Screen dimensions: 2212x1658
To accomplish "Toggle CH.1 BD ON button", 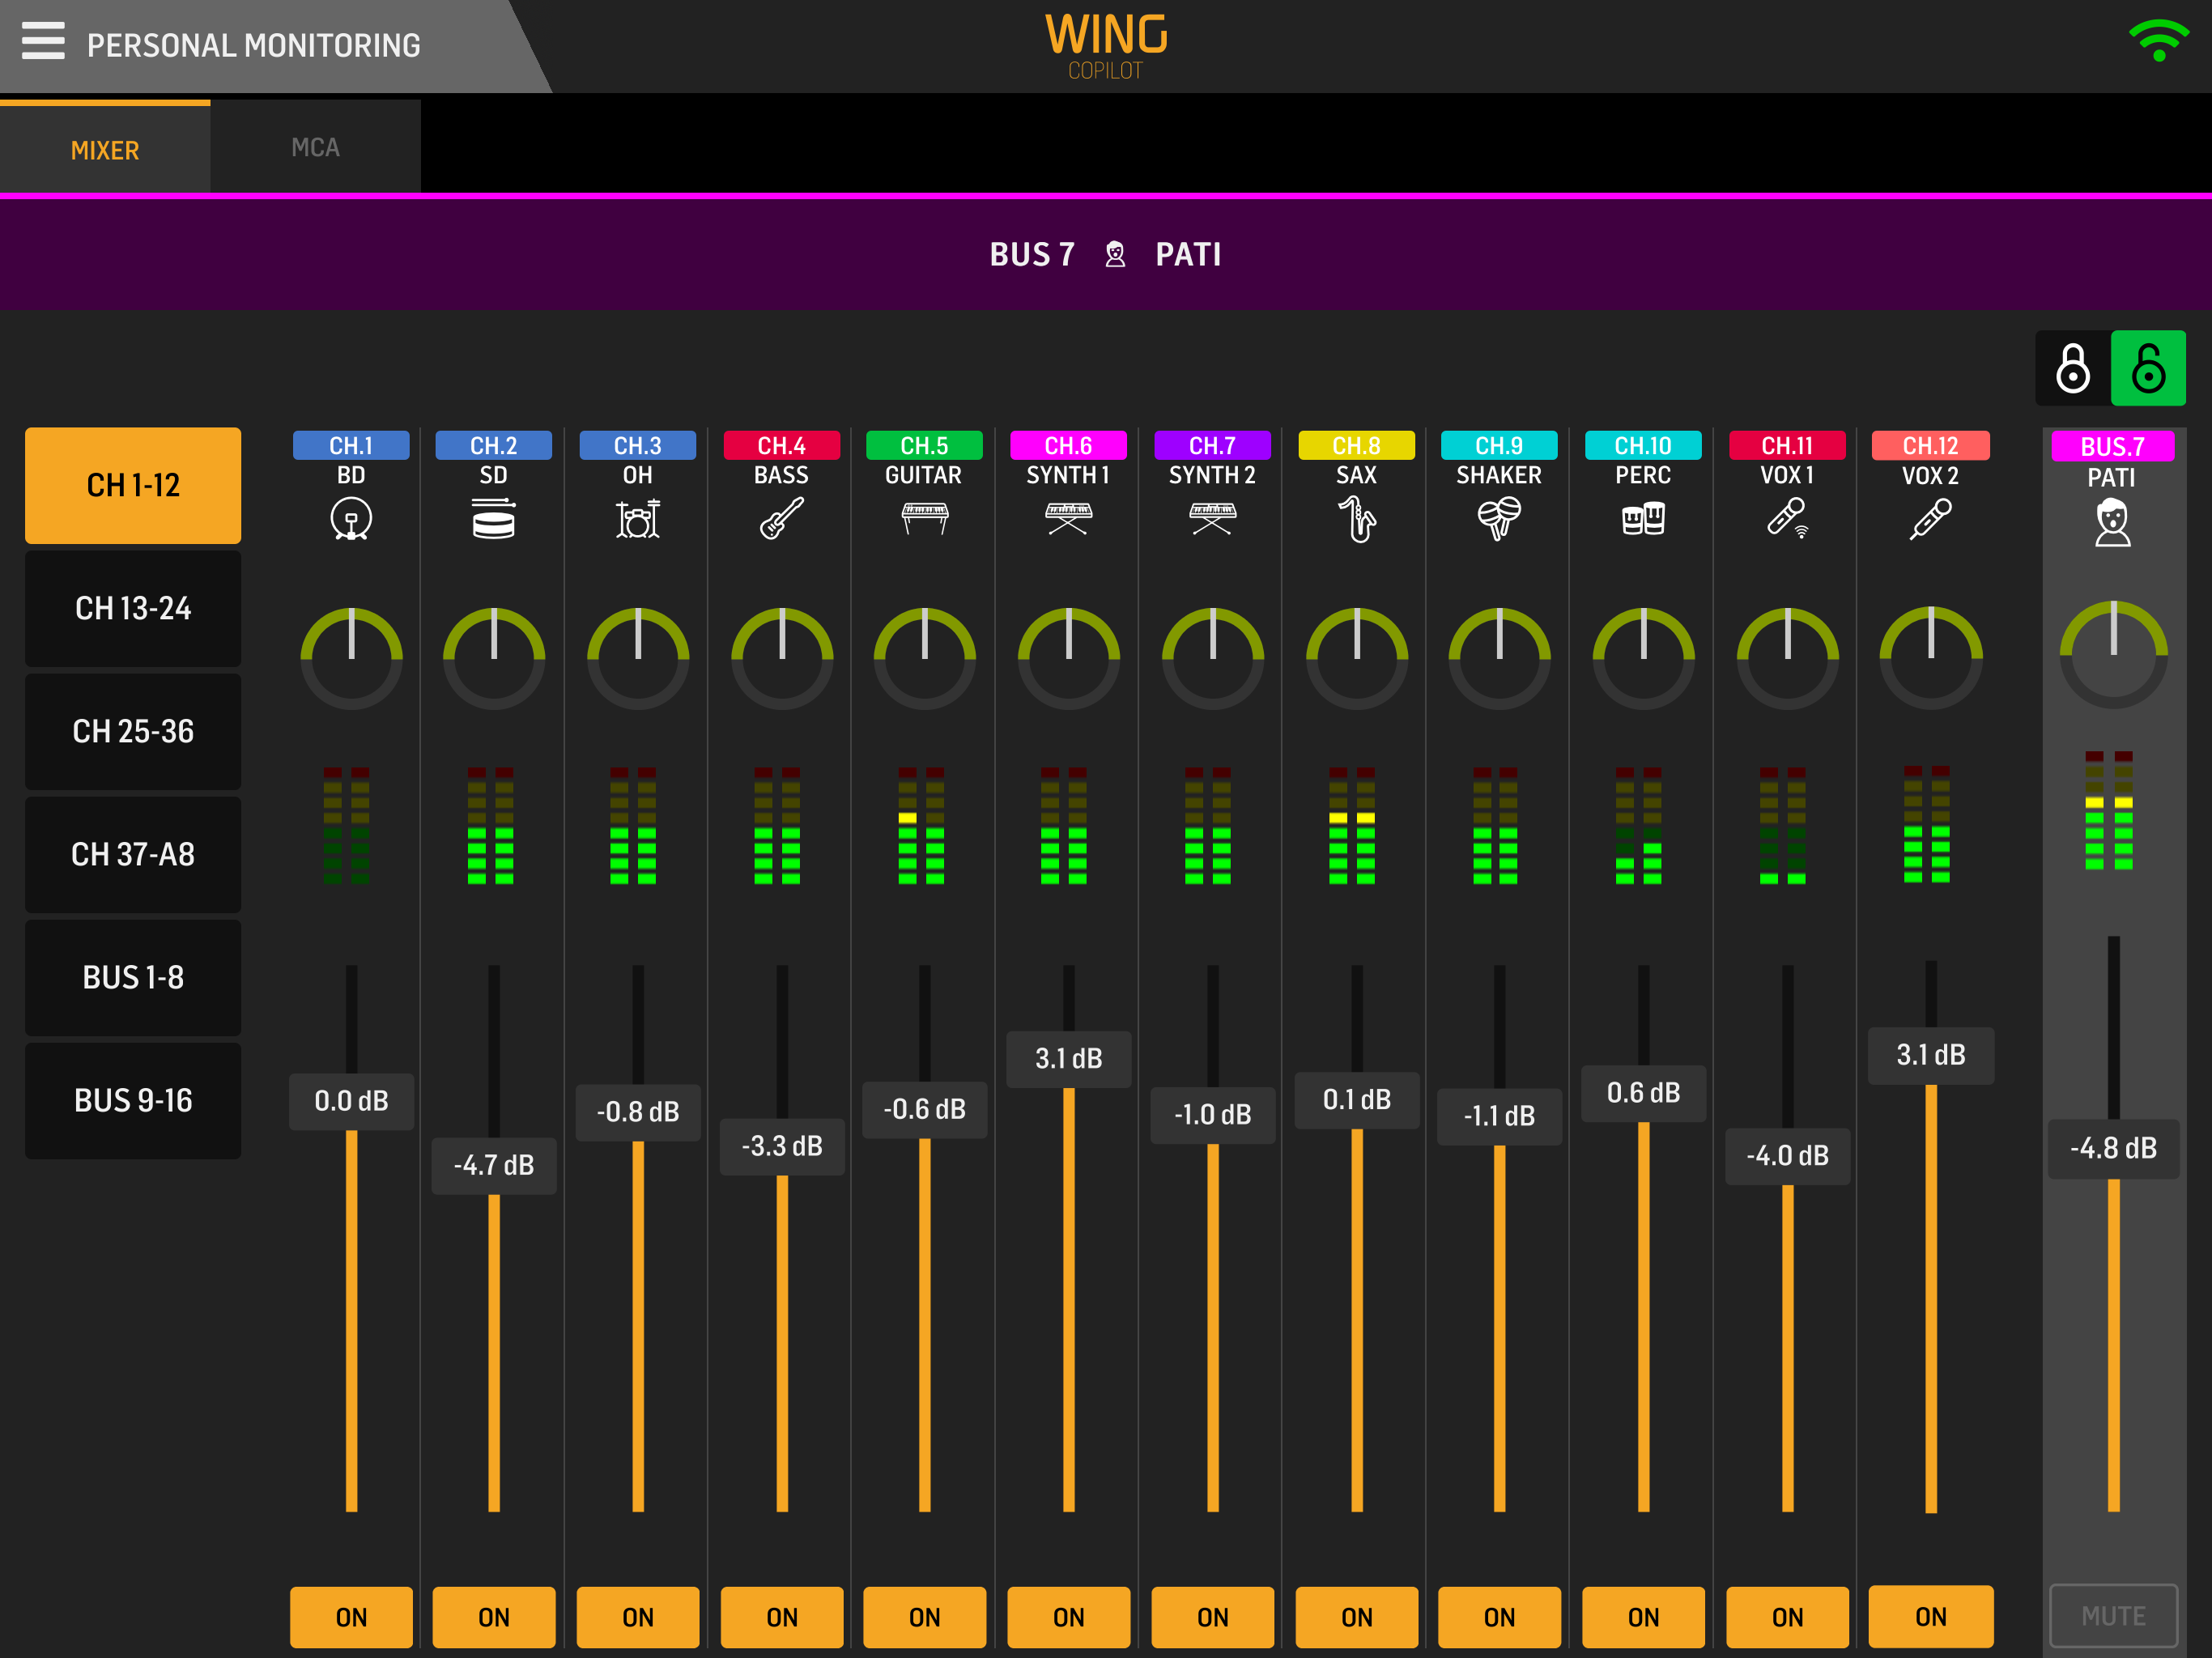I will (351, 1616).
